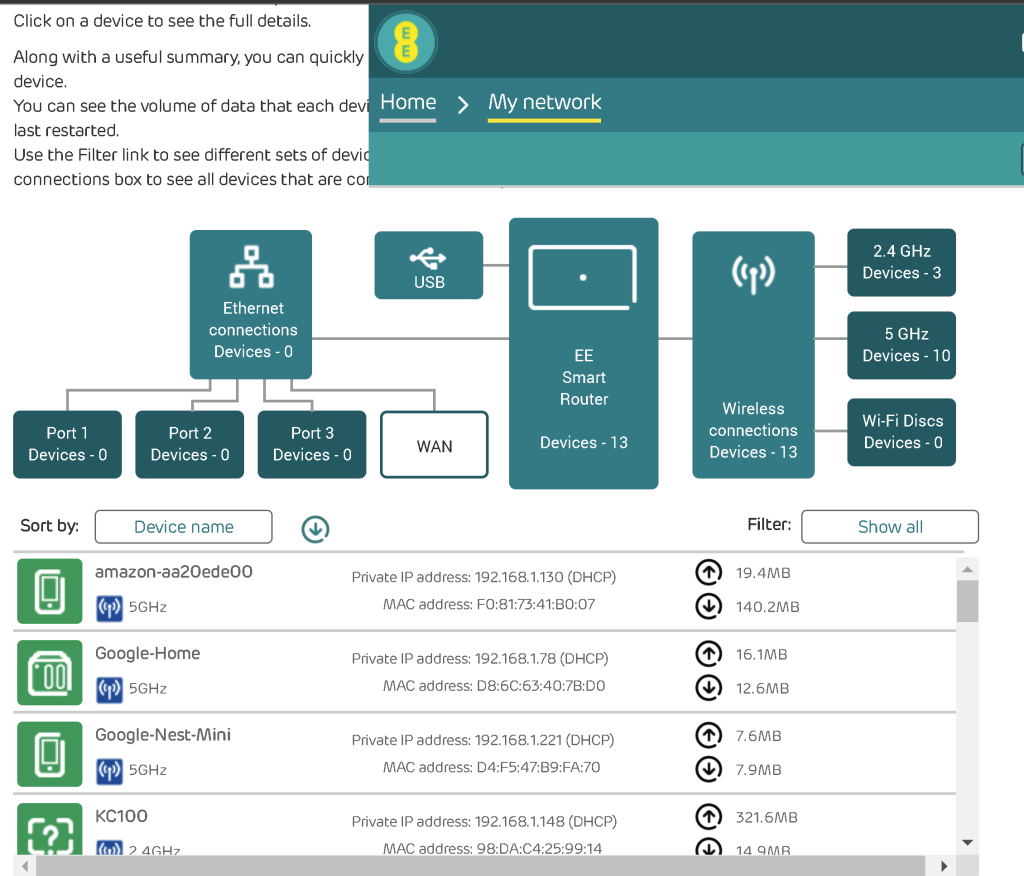Click the EE logo icon

pyautogui.click(x=406, y=42)
